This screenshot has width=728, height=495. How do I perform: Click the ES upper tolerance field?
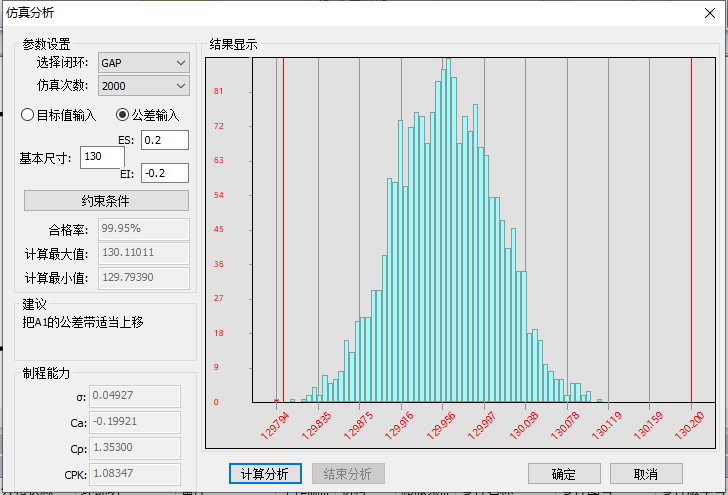click(x=164, y=141)
